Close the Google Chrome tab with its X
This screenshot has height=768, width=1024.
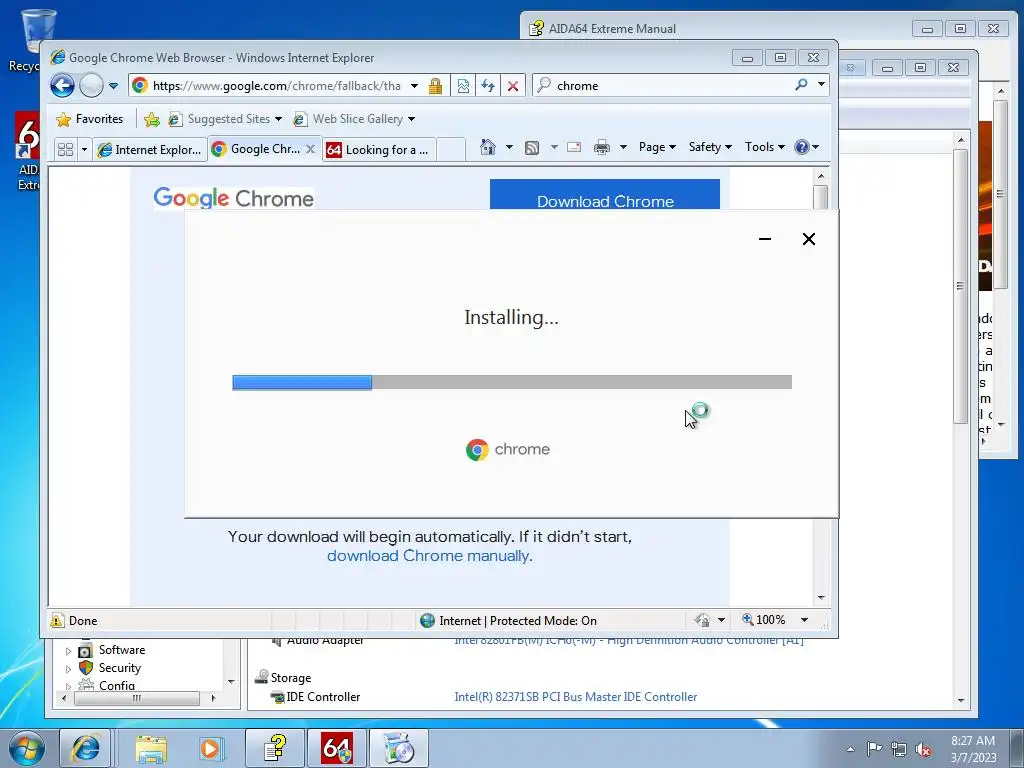click(311, 149)
